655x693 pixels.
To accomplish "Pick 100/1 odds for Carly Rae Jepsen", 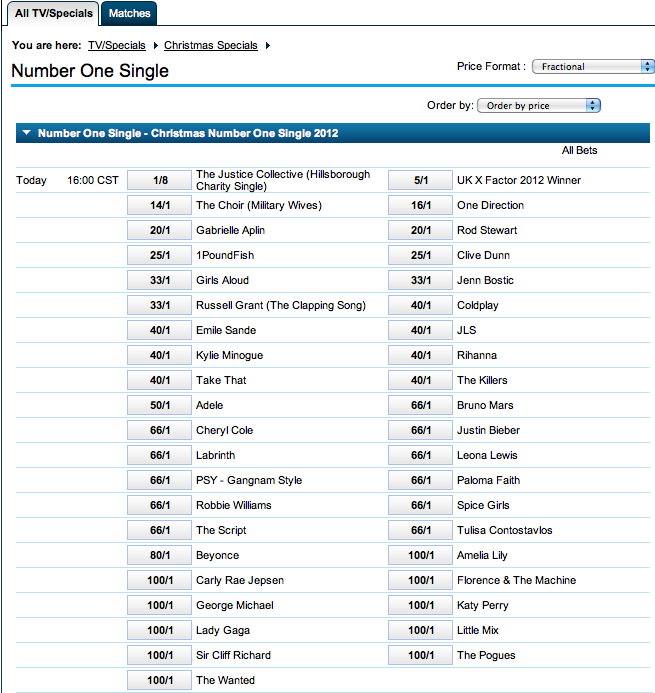I will coord(160,580).
